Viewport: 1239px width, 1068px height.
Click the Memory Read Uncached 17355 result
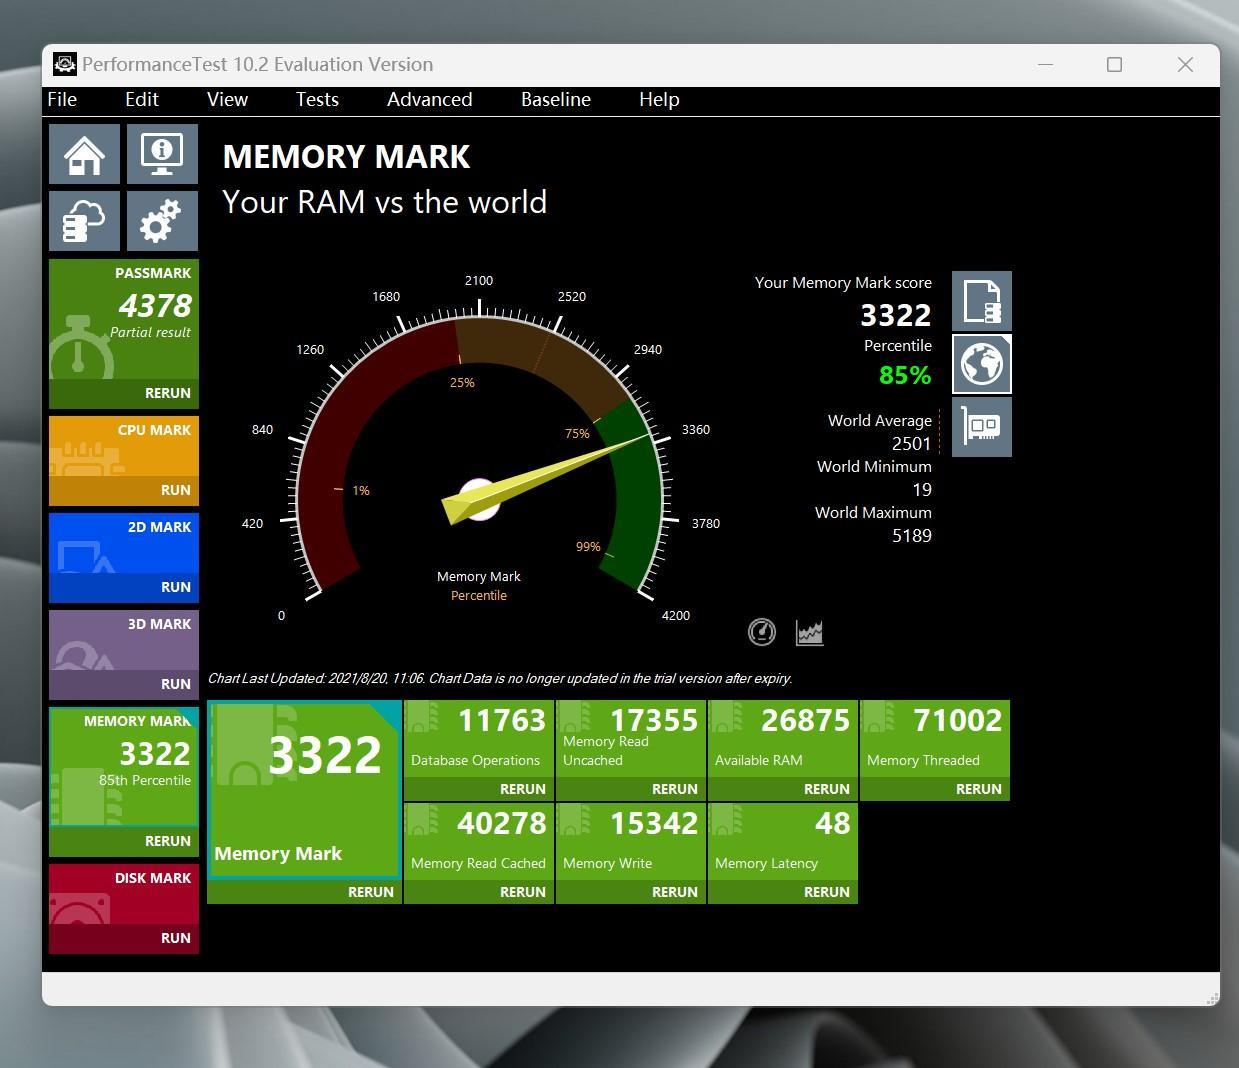[x=631, y=738]
